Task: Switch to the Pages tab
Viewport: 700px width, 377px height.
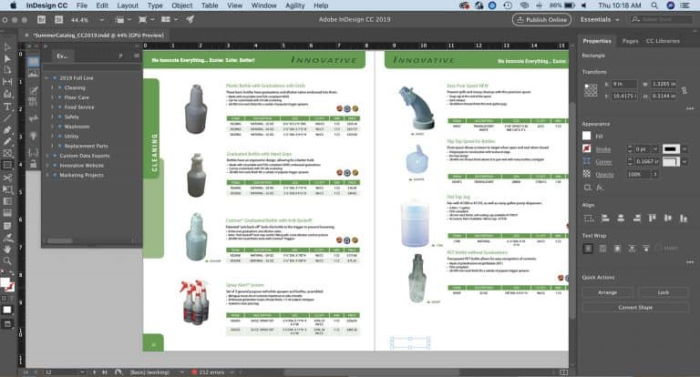Action: coord(630,41)
